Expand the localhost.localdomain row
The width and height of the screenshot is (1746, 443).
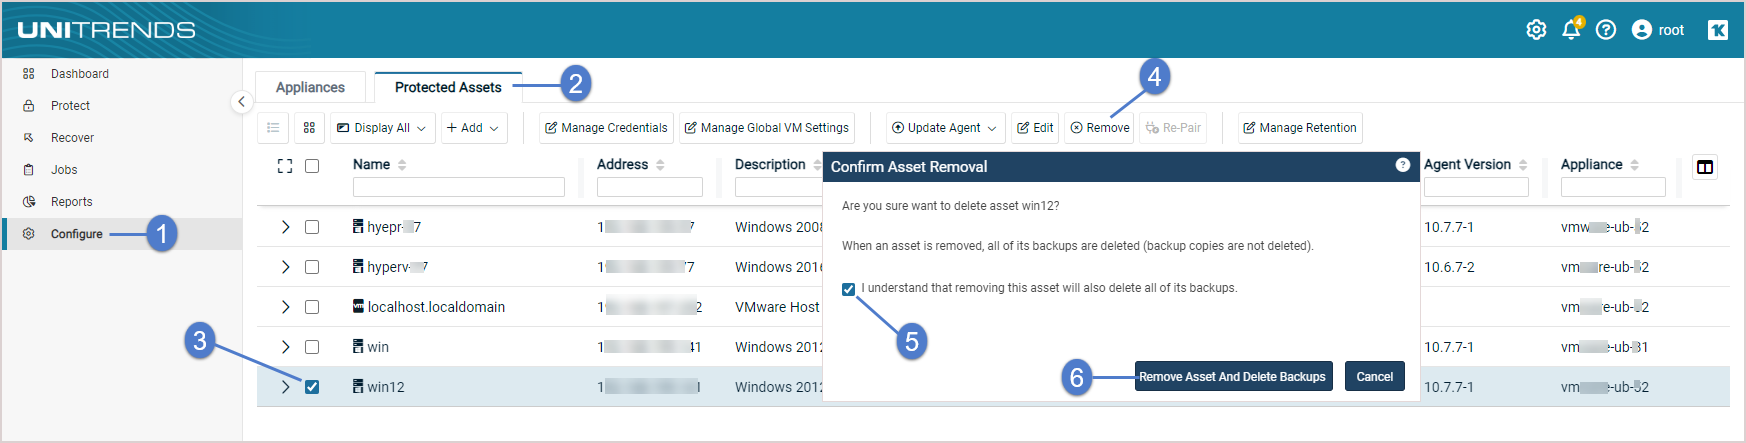[x=285, y=307]
